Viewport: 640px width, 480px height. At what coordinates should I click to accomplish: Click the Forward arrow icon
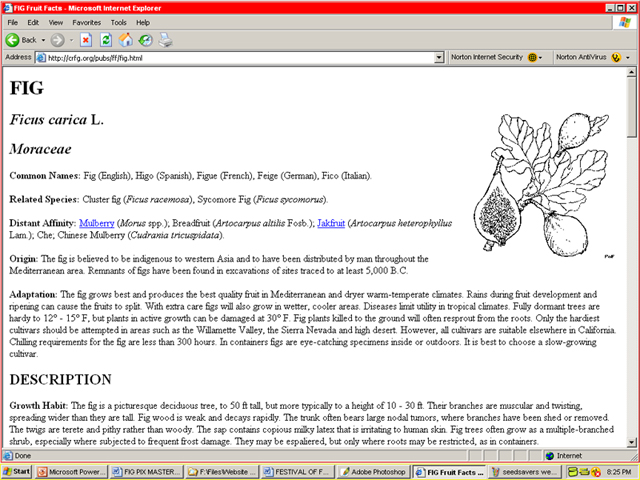point(58,40)
